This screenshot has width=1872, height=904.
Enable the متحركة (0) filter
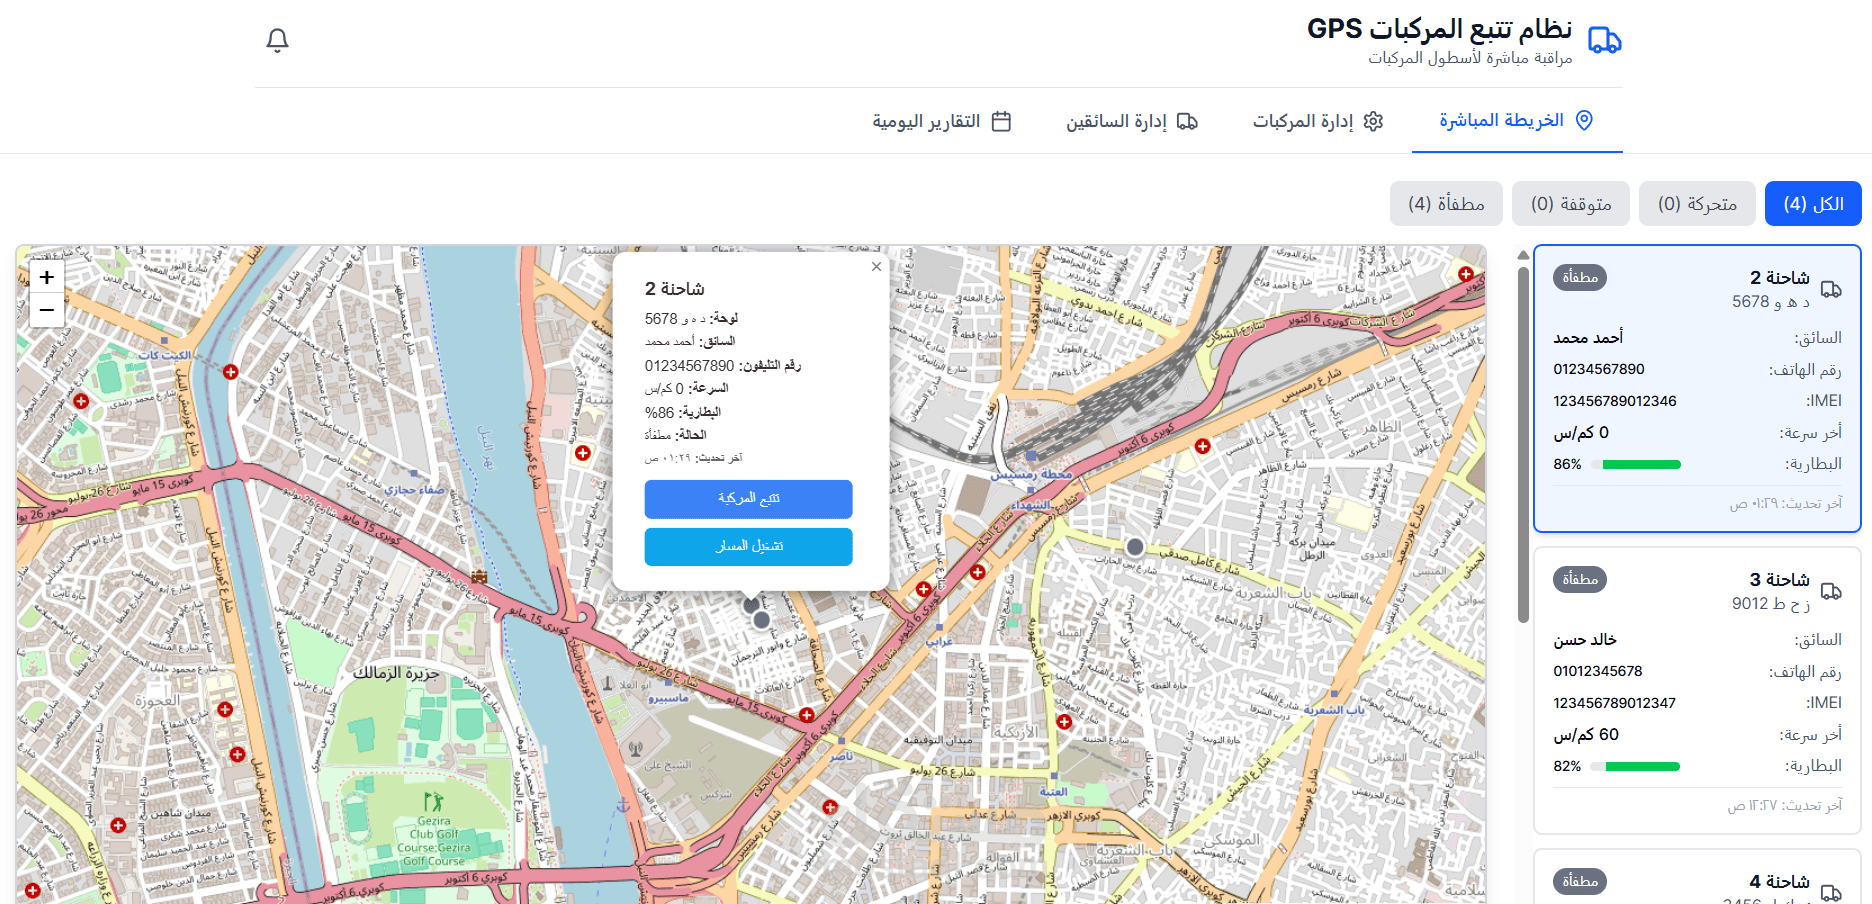[x=1697, y=203]
